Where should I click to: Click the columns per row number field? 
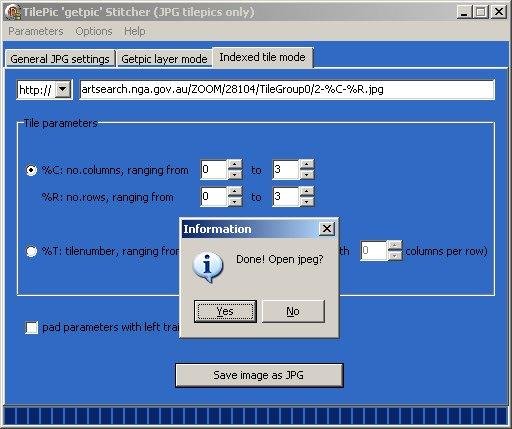(x=374, y=251)
